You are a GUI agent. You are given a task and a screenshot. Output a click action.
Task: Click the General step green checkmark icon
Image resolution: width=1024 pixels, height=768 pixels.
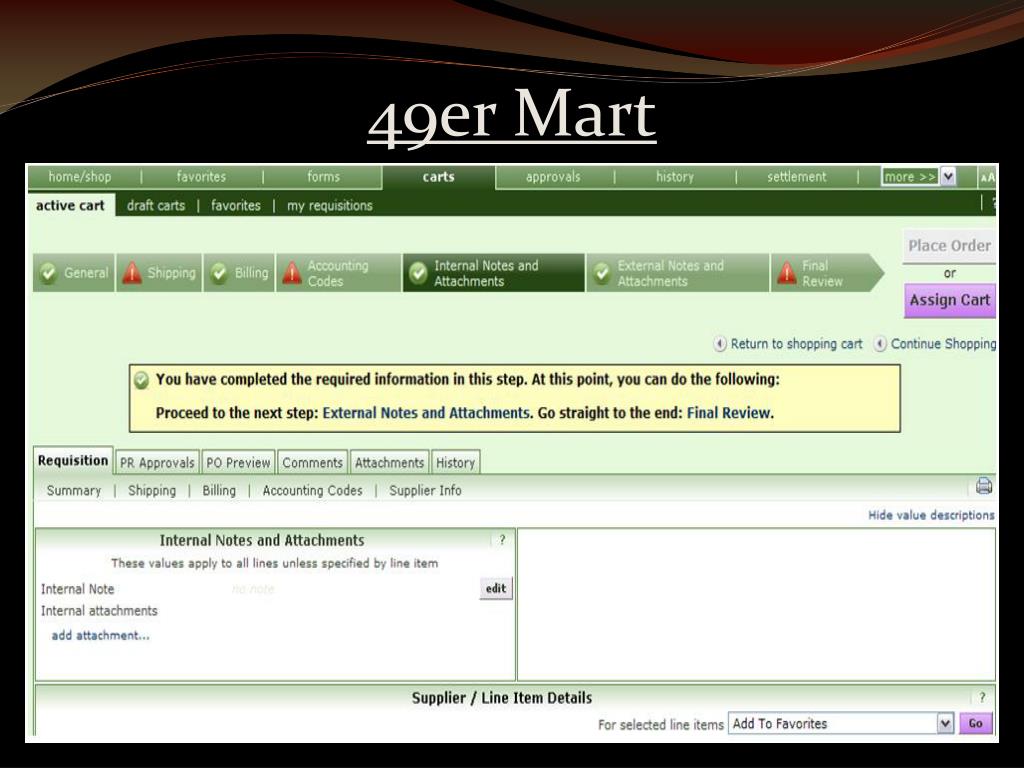click(48, 273)
